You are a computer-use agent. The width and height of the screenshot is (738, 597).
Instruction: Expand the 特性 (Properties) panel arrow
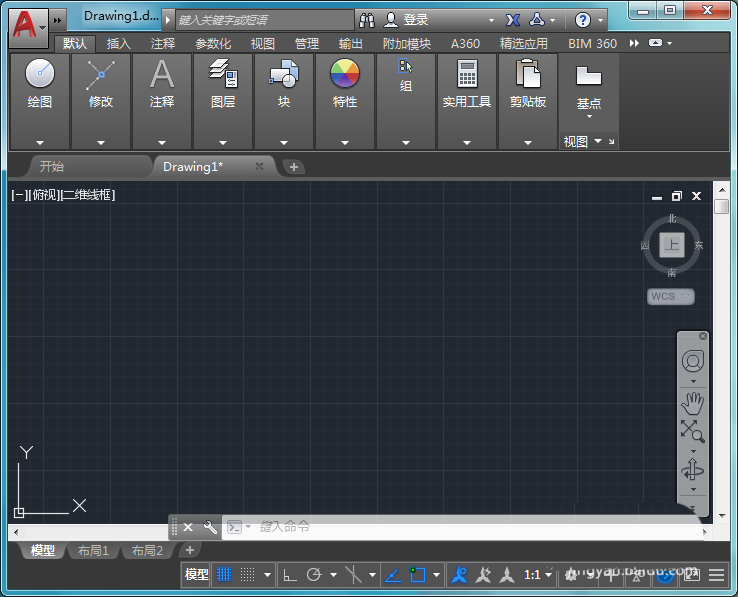tap(345, 143)
